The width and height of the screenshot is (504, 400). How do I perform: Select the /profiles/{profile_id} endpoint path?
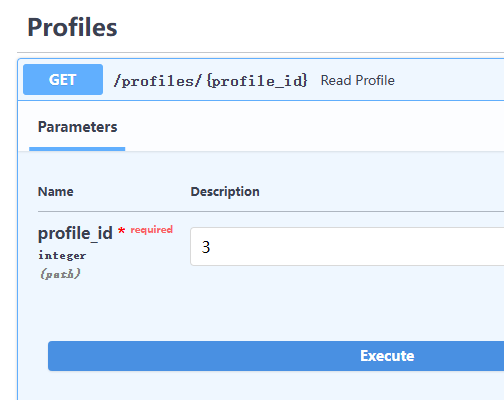coord(210,81)
